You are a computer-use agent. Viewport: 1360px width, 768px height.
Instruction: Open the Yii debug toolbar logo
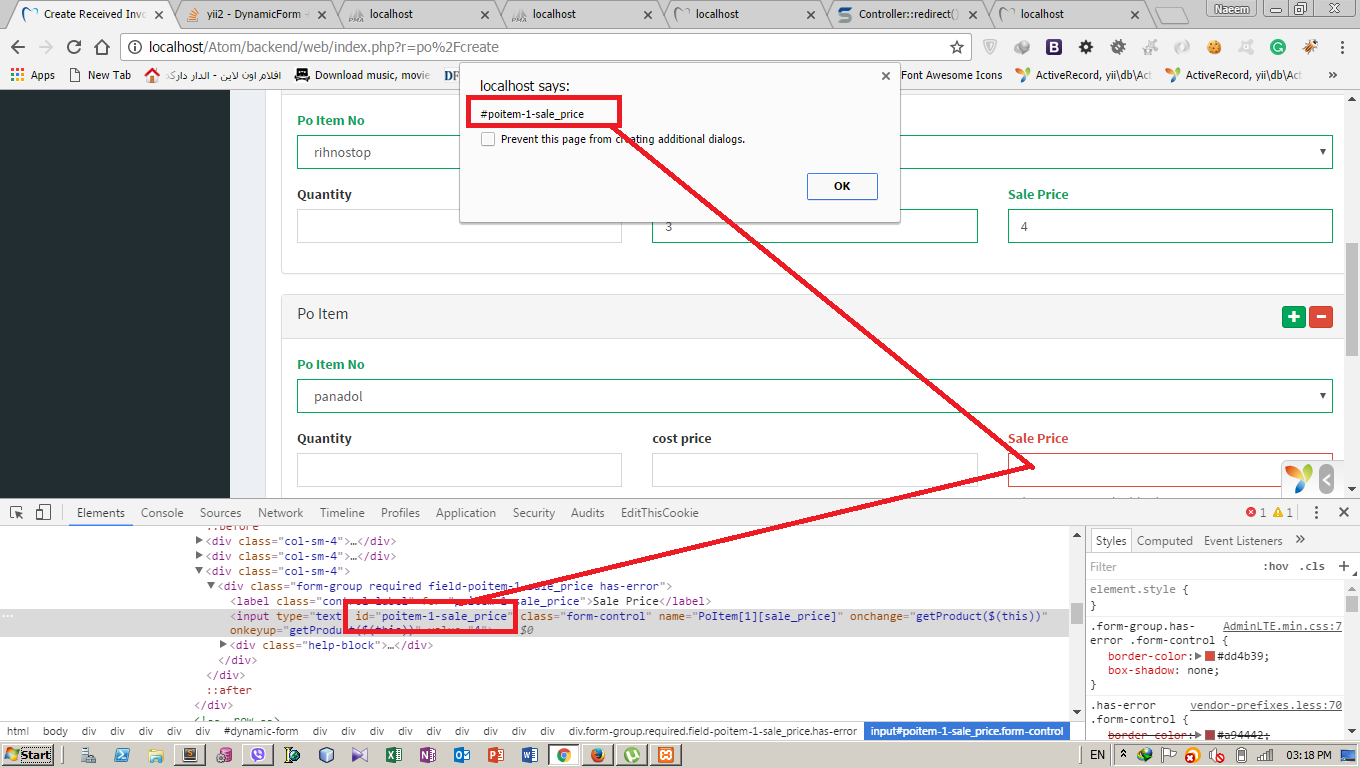coord(1299,479)
